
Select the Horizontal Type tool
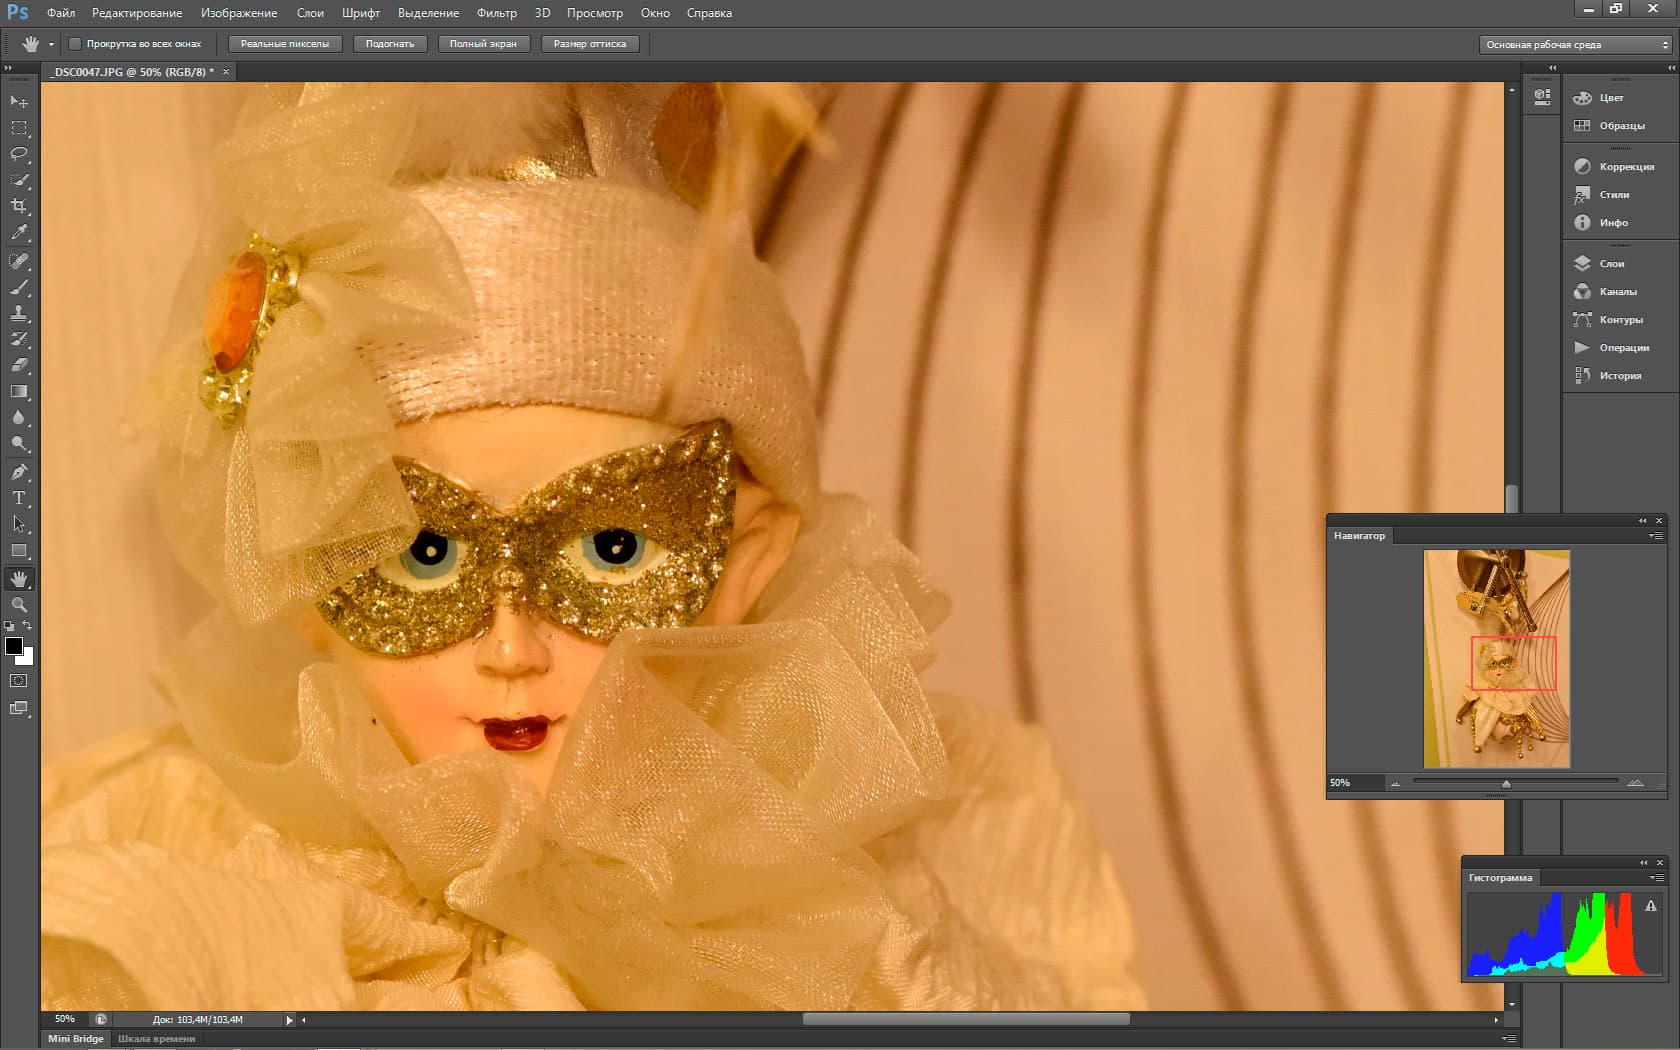(19, 498)
